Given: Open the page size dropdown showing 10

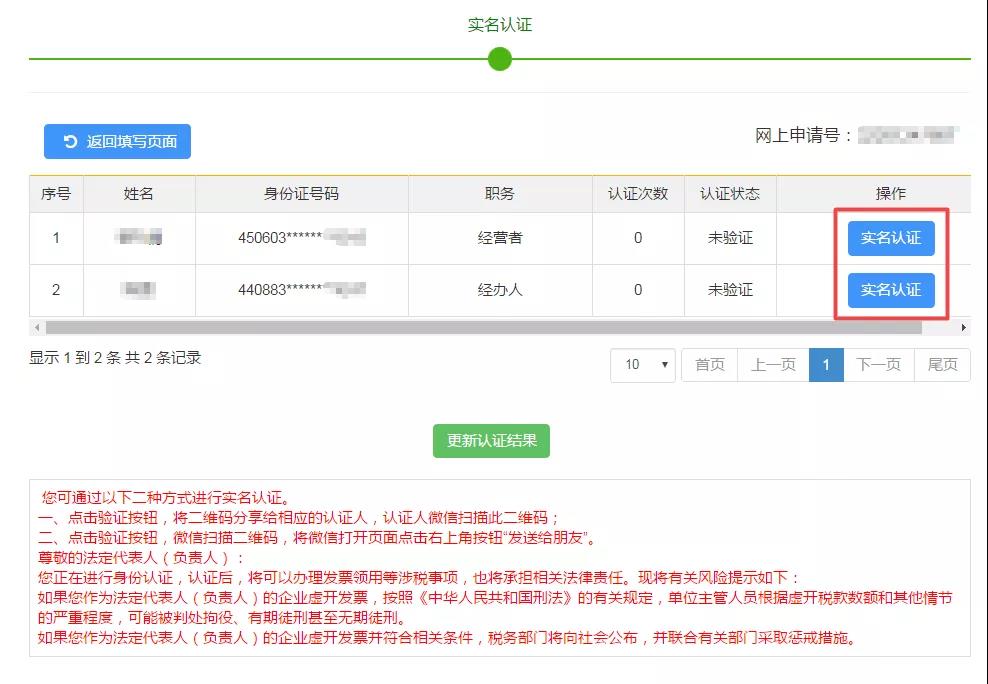Looking at the screenshot, I should 642,365.
